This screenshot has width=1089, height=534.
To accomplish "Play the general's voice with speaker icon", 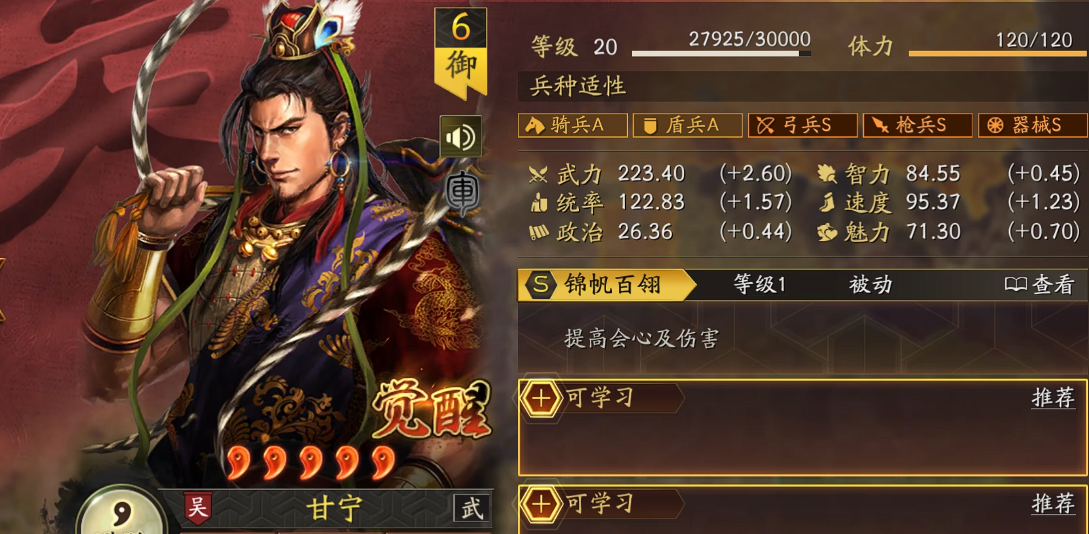I will coord(460,137).
